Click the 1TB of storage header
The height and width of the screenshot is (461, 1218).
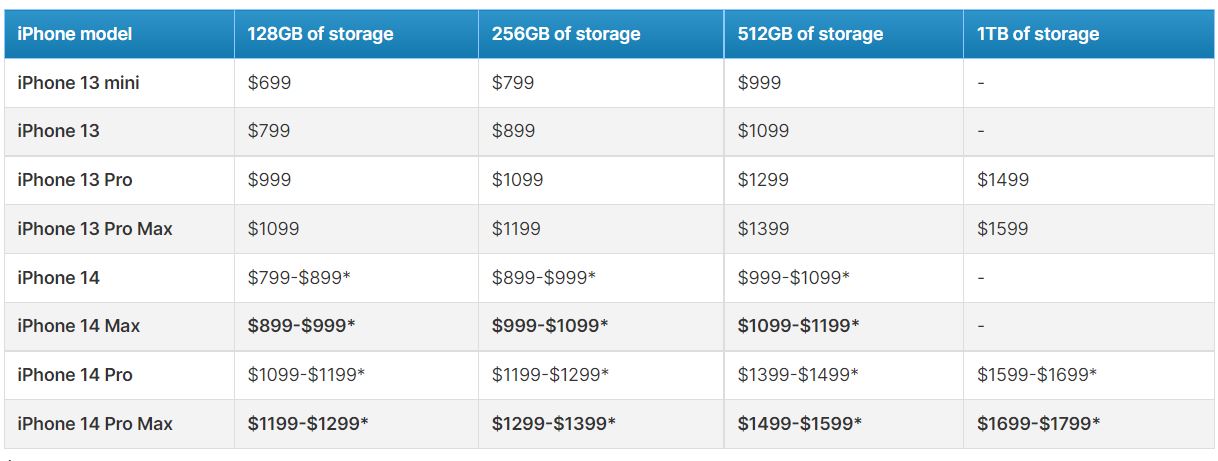[1038, 34]
